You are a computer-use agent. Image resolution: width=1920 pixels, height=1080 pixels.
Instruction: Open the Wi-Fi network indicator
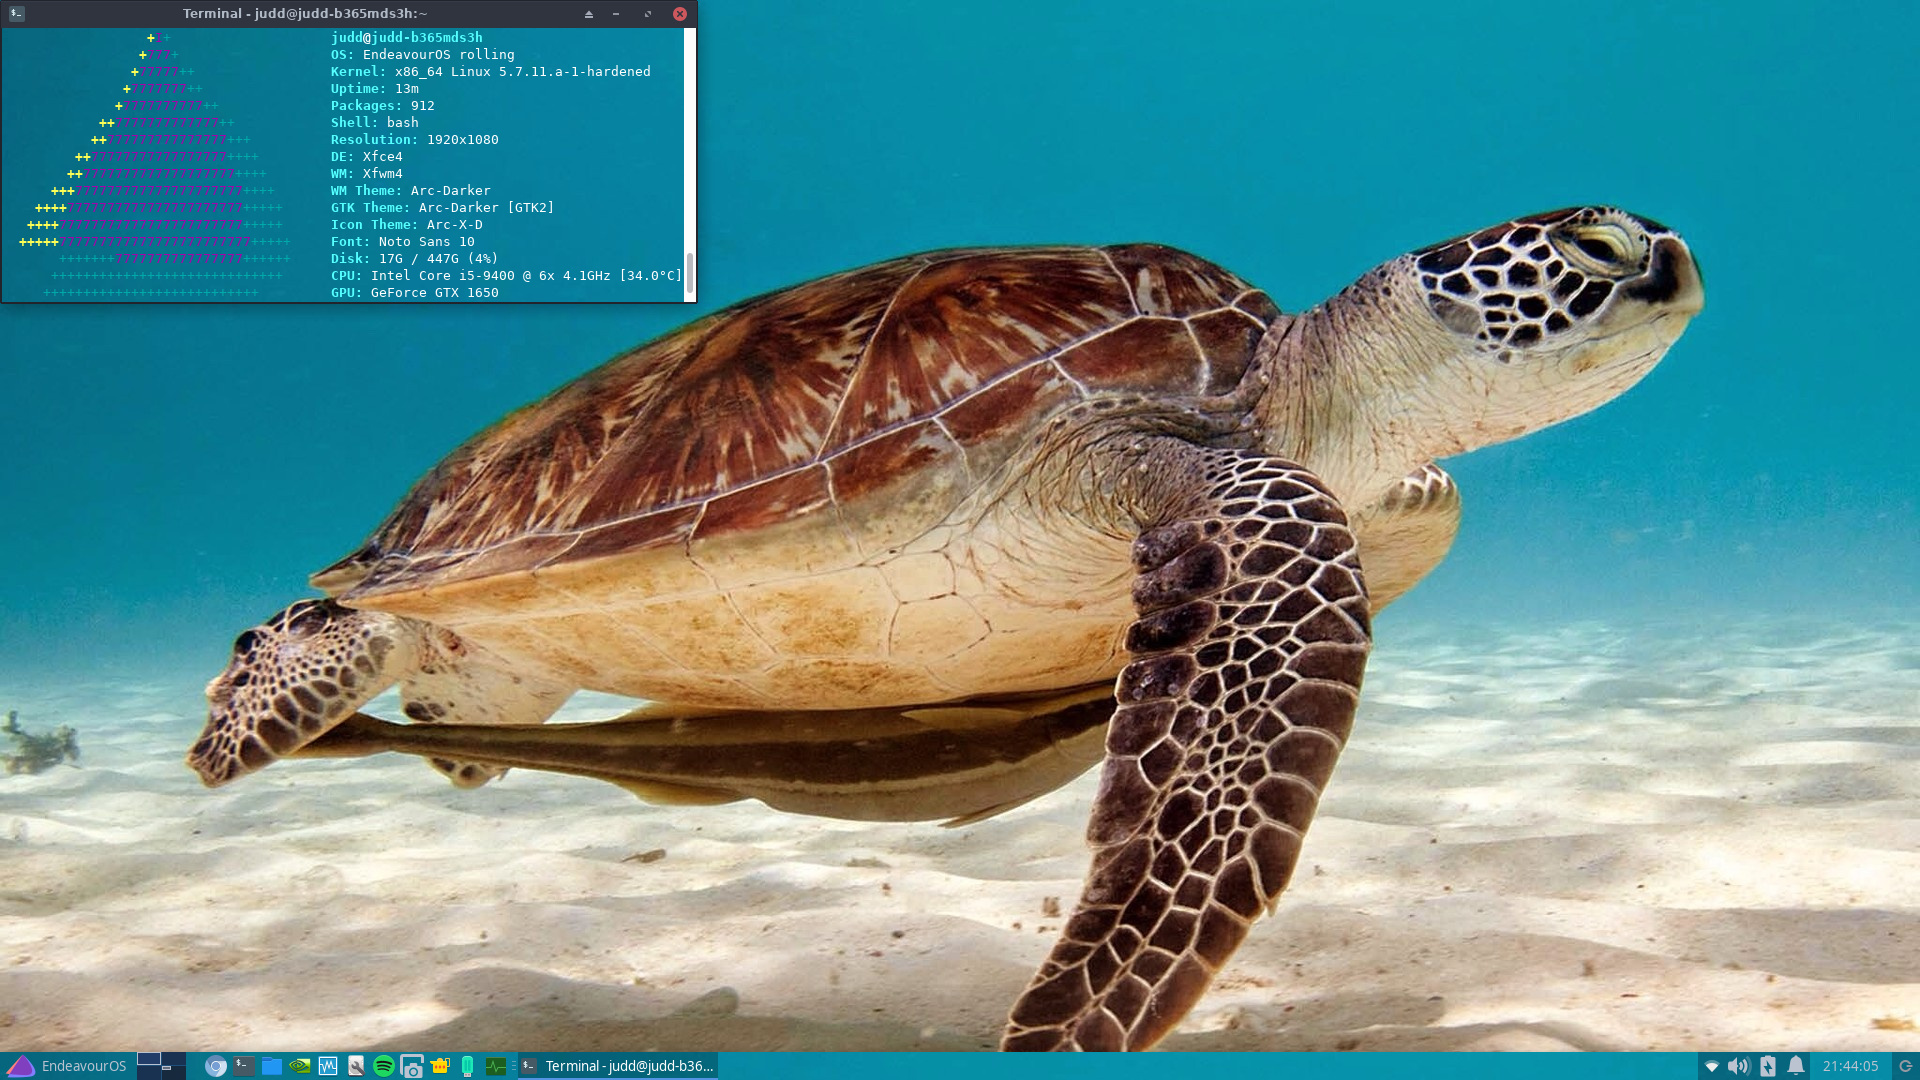(x=1711, y=1066)
